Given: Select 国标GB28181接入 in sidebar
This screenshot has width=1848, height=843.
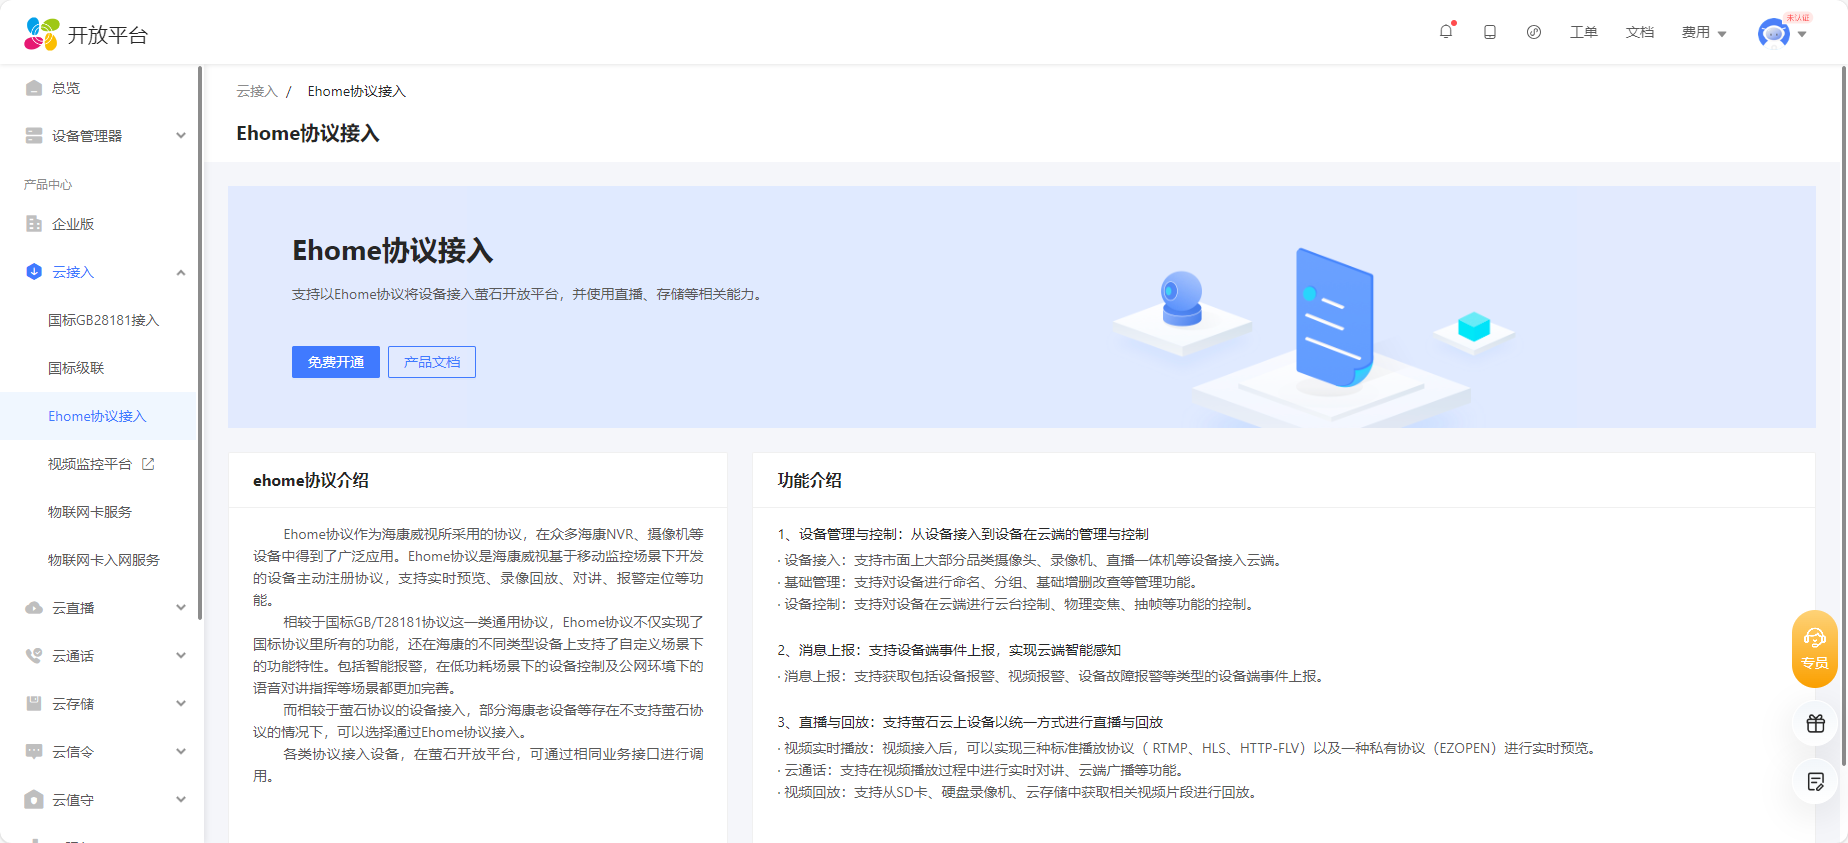Looking at the screenshot, I should coord(104,320).
